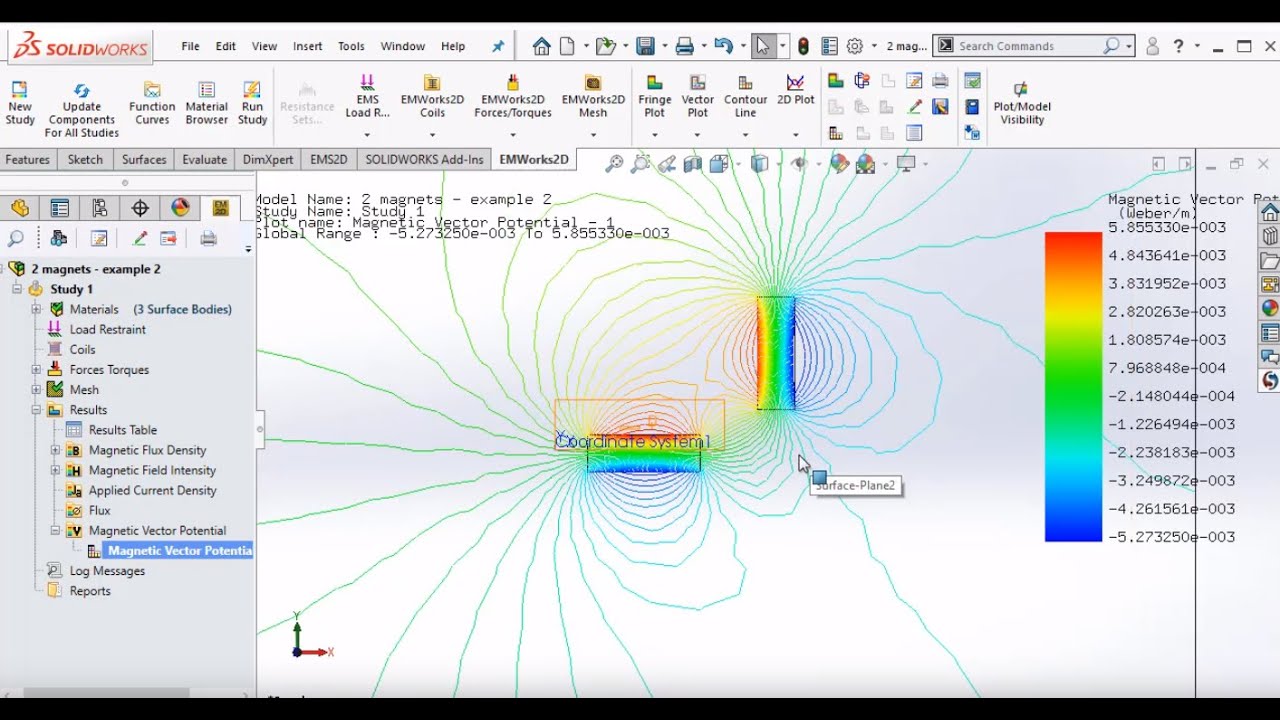The width and height of the screenshot is (1280, 720).
Task: Click the Undo arrow
Action: pos(724,46)
